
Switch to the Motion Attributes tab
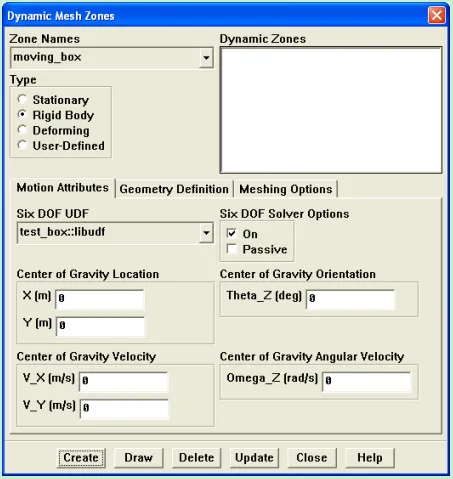[63, 188]
